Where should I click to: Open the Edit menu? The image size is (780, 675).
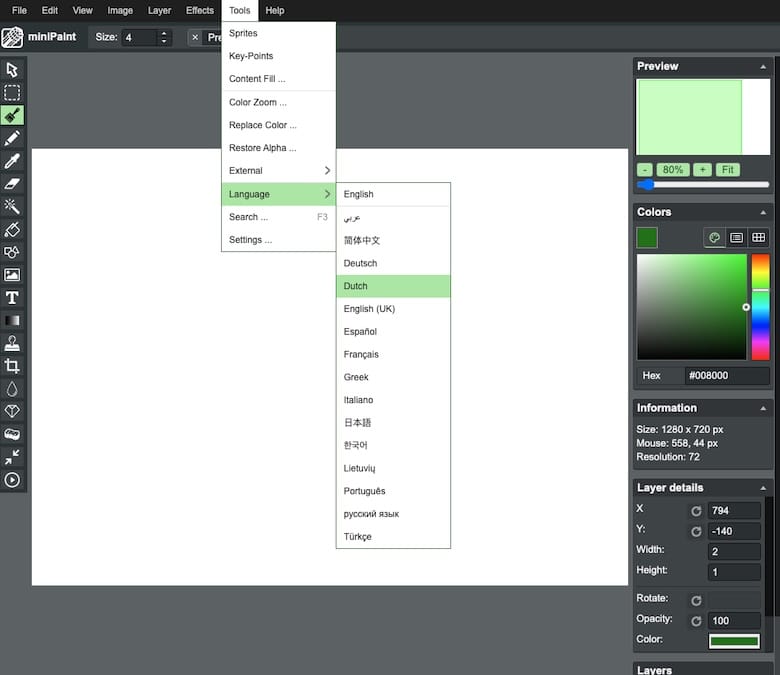[50, 10]
